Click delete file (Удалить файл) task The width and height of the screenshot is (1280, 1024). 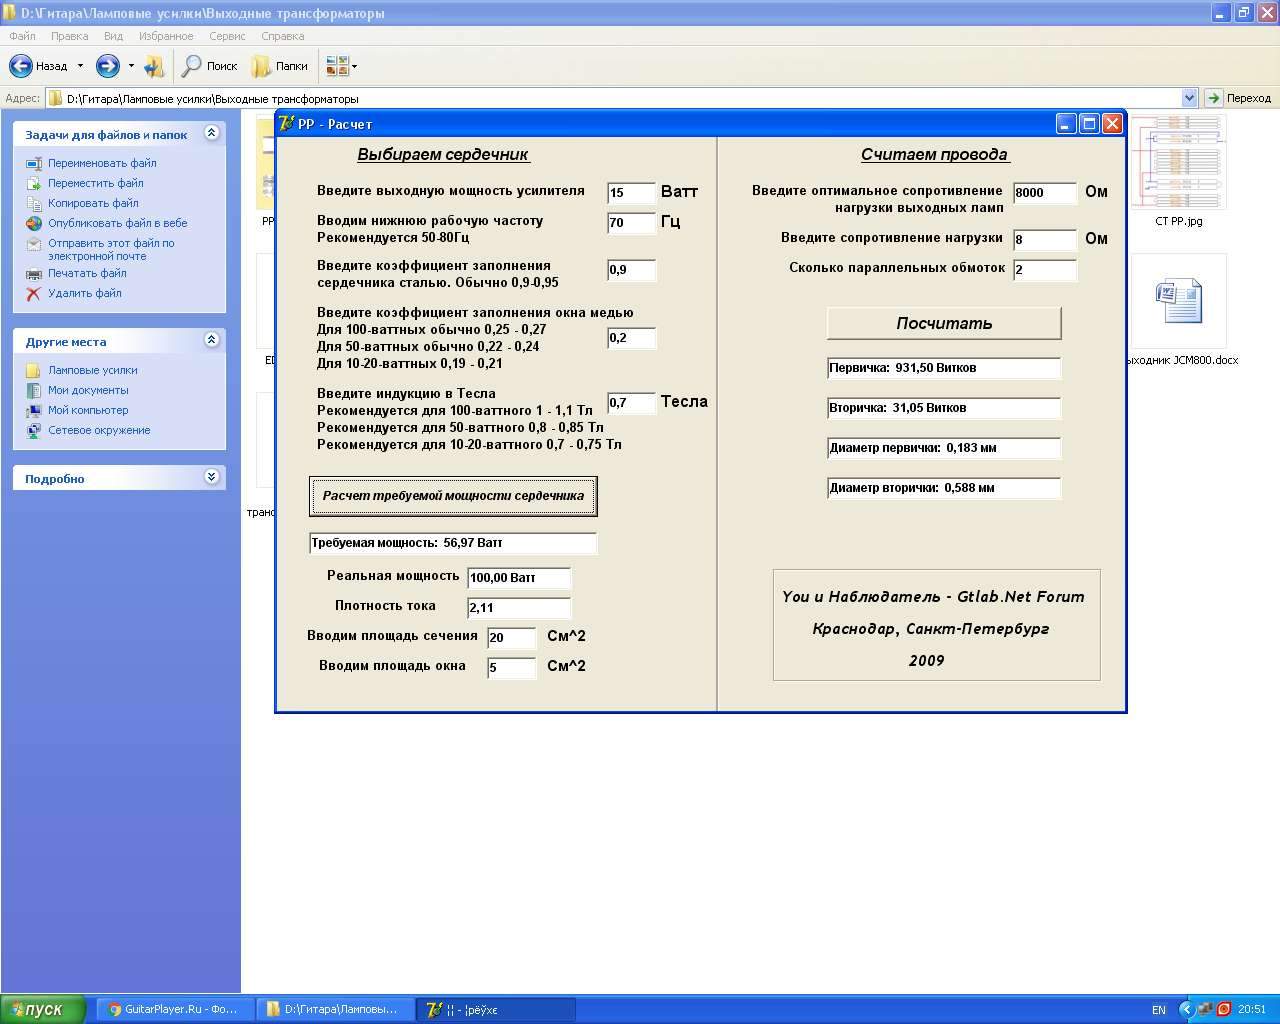coord(84,293)
